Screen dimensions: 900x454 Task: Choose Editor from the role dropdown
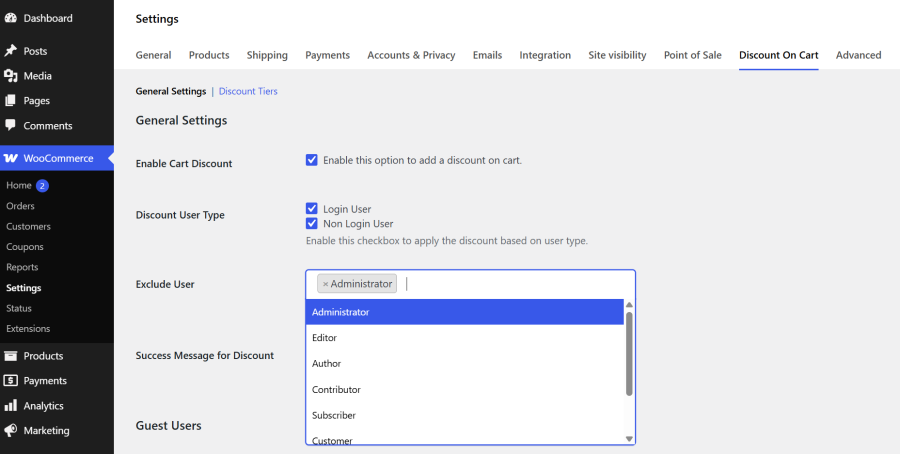coord(464,337)
